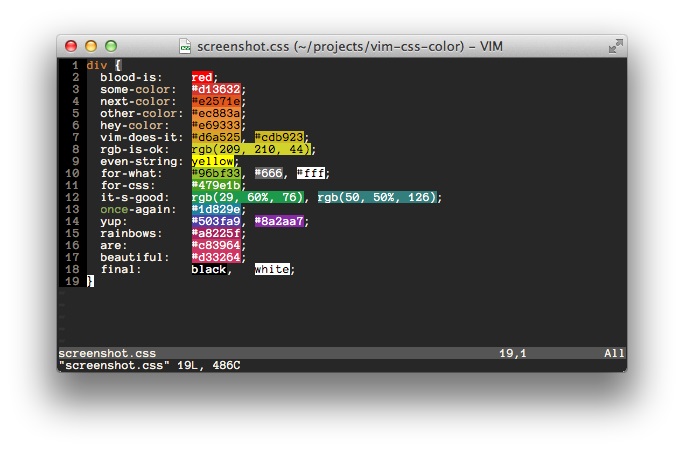Click the 19,1 cursor position indicator

[513, 353]
